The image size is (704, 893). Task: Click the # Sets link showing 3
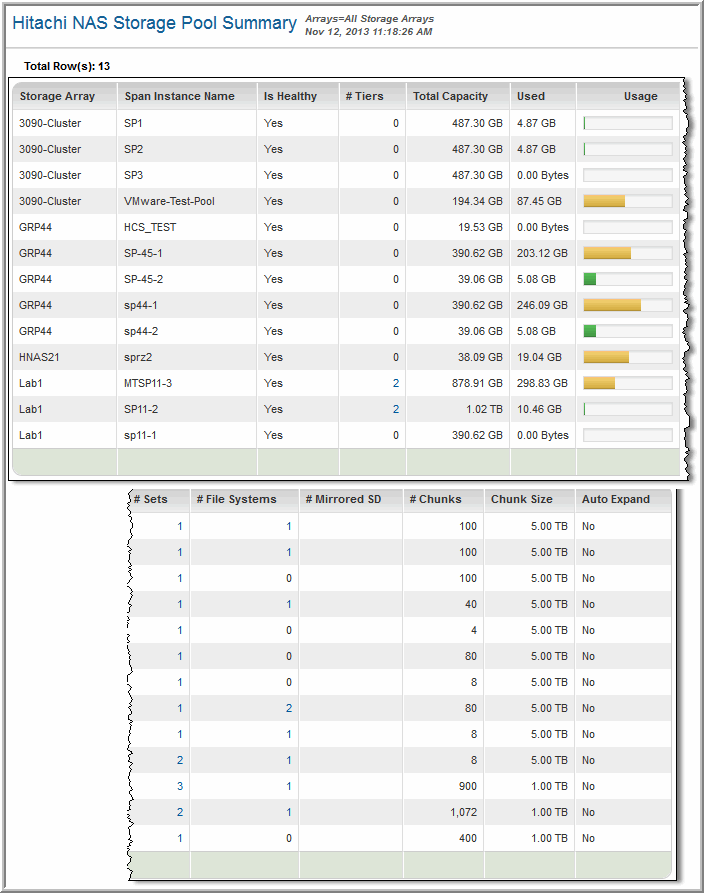point(180,786)
